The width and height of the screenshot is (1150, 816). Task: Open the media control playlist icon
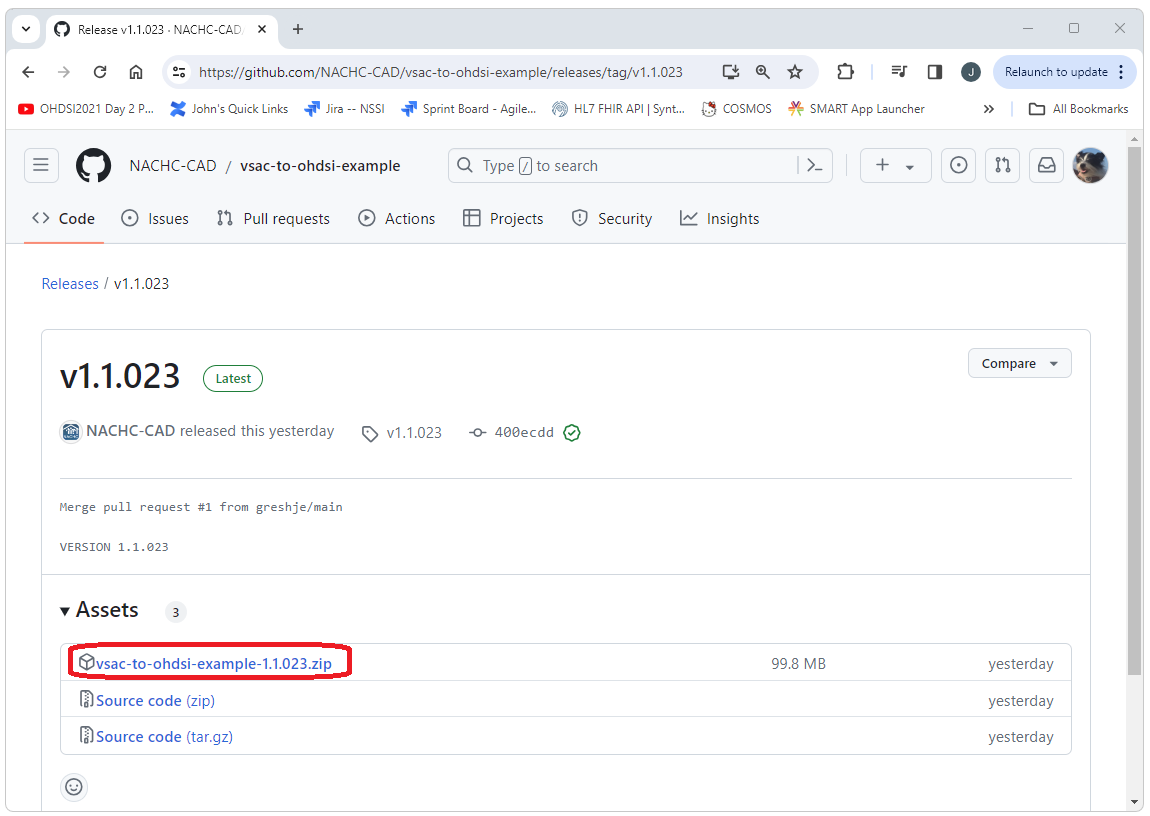coord(899,72)
